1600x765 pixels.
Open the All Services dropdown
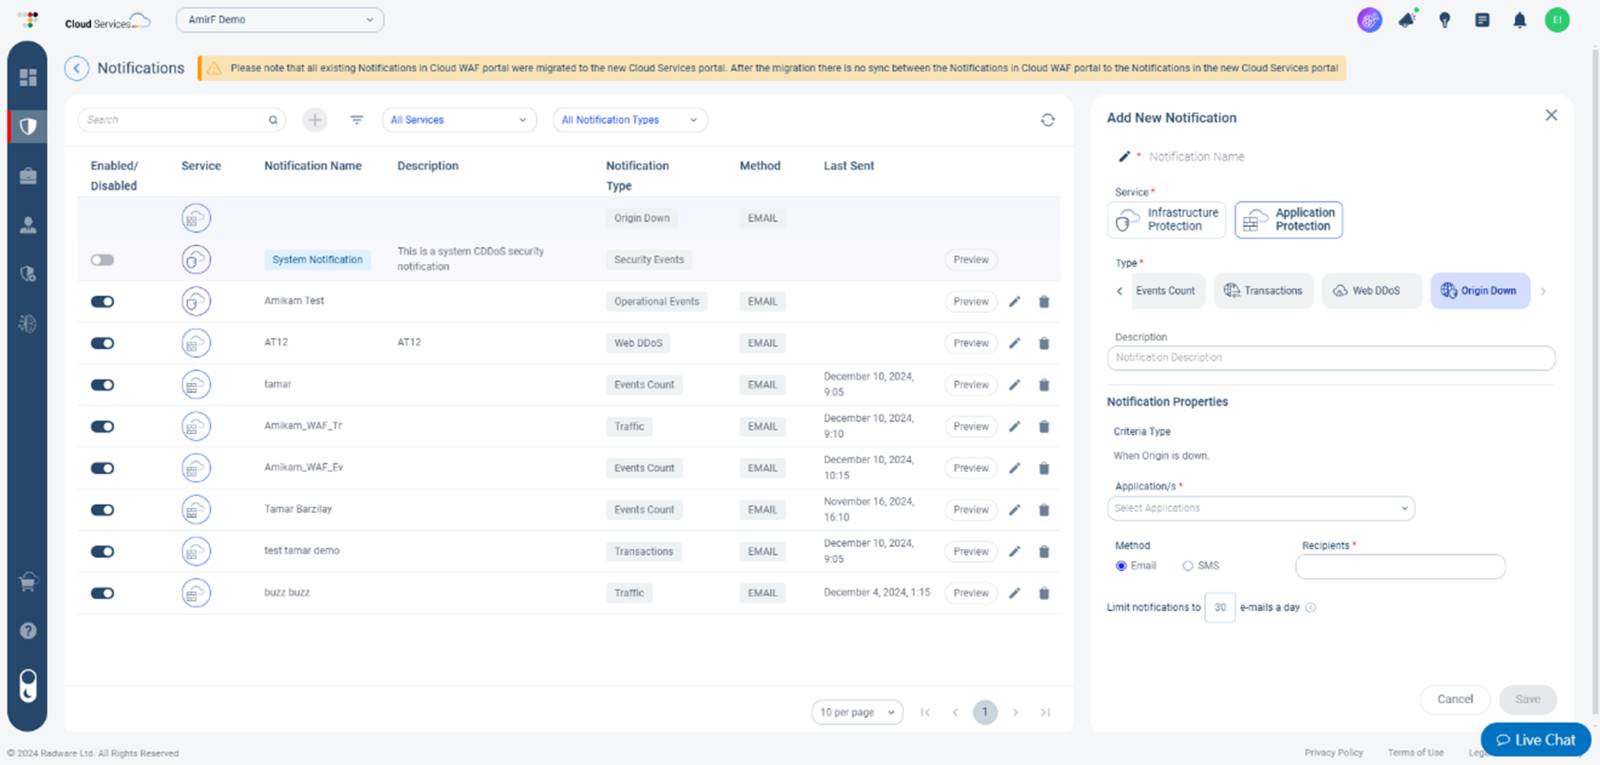pos(459,120)
